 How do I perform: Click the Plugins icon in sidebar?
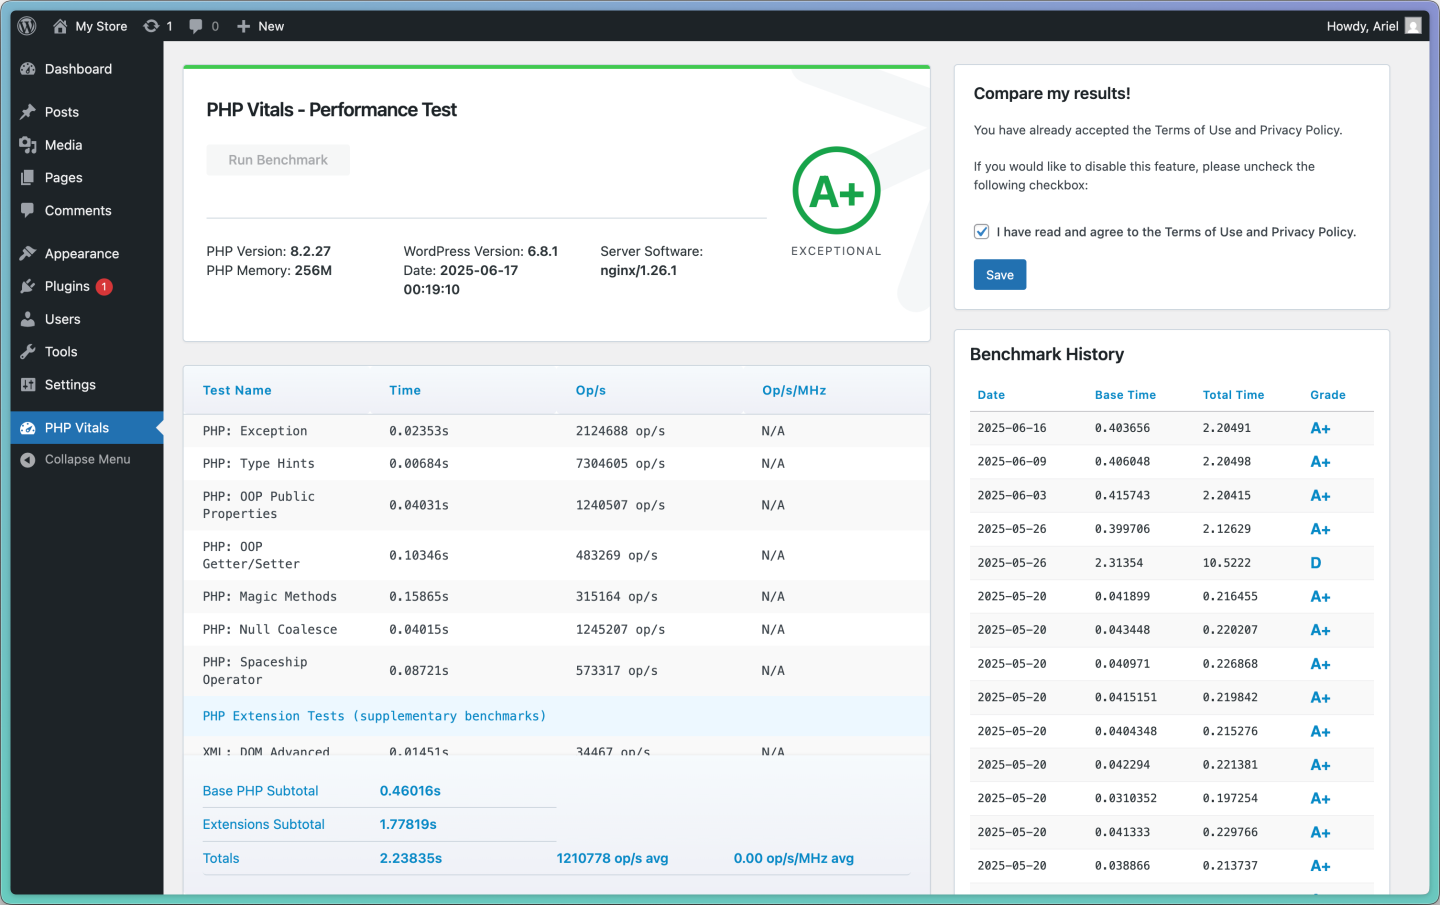(28, 287)
